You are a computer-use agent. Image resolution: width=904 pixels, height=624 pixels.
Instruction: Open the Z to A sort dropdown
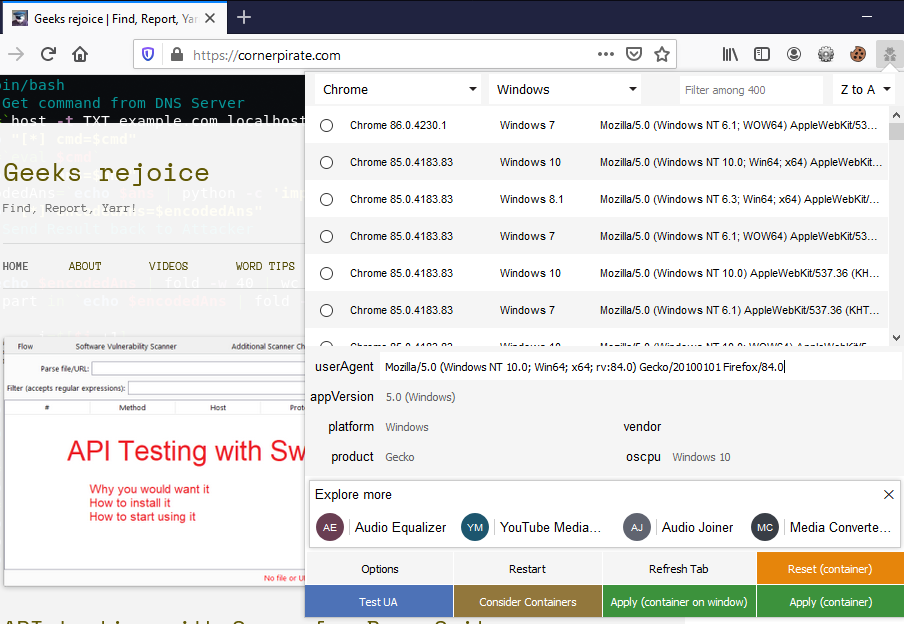tap(864, 89)
